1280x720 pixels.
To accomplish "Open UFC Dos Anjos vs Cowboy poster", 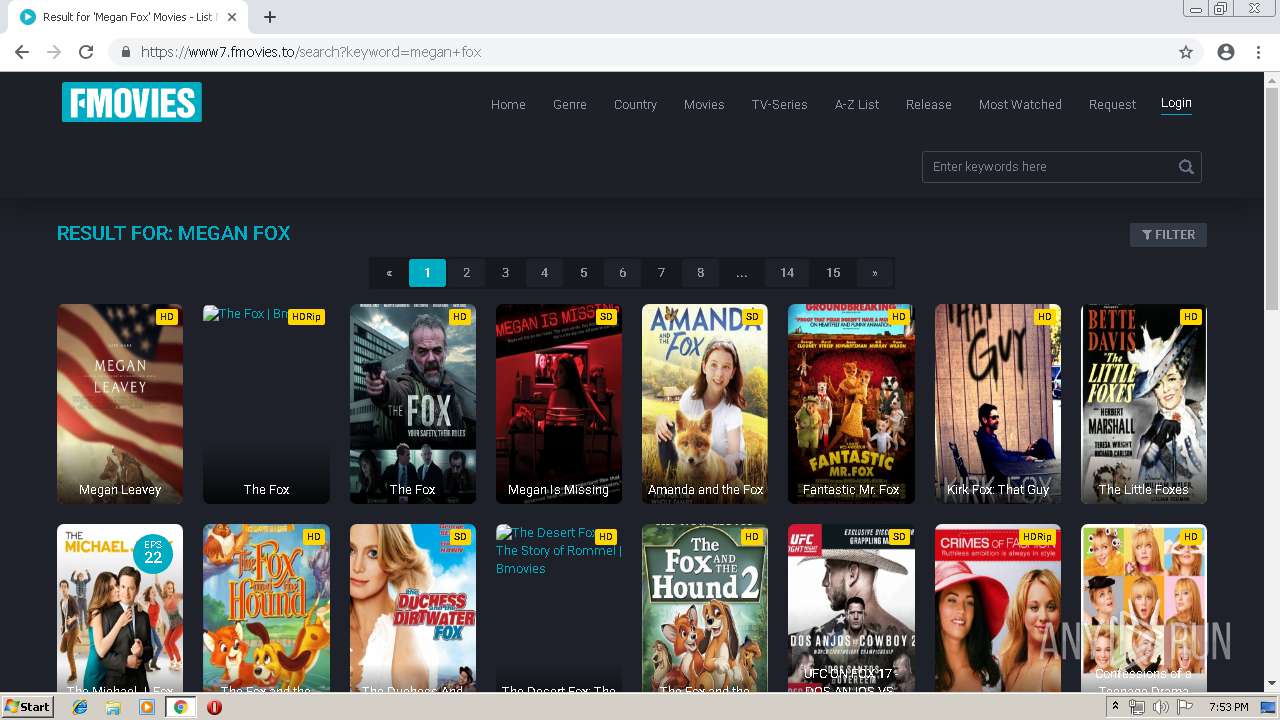I will [851, 608].
